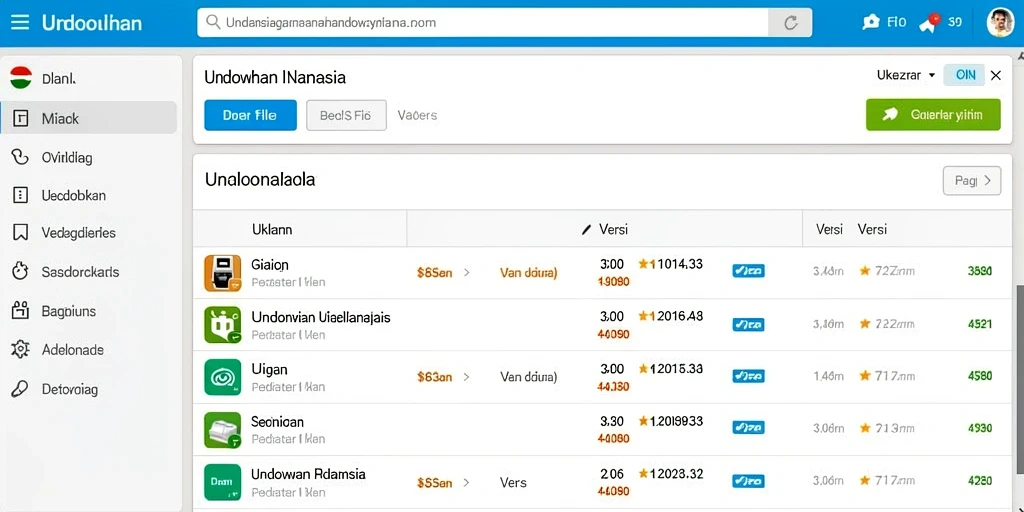
Task: Click the Adelonads gear icon in sidebar
Action: pyautogui.click(x=20, y=350)
